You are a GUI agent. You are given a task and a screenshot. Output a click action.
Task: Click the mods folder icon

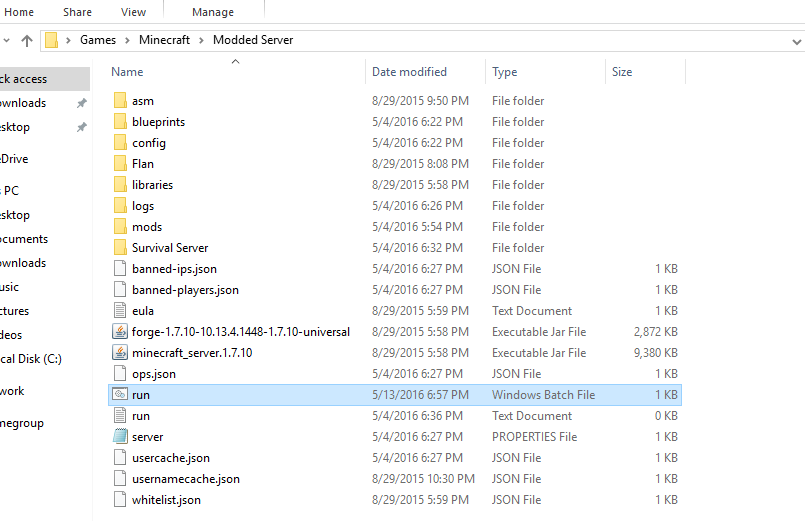point(120,227)
